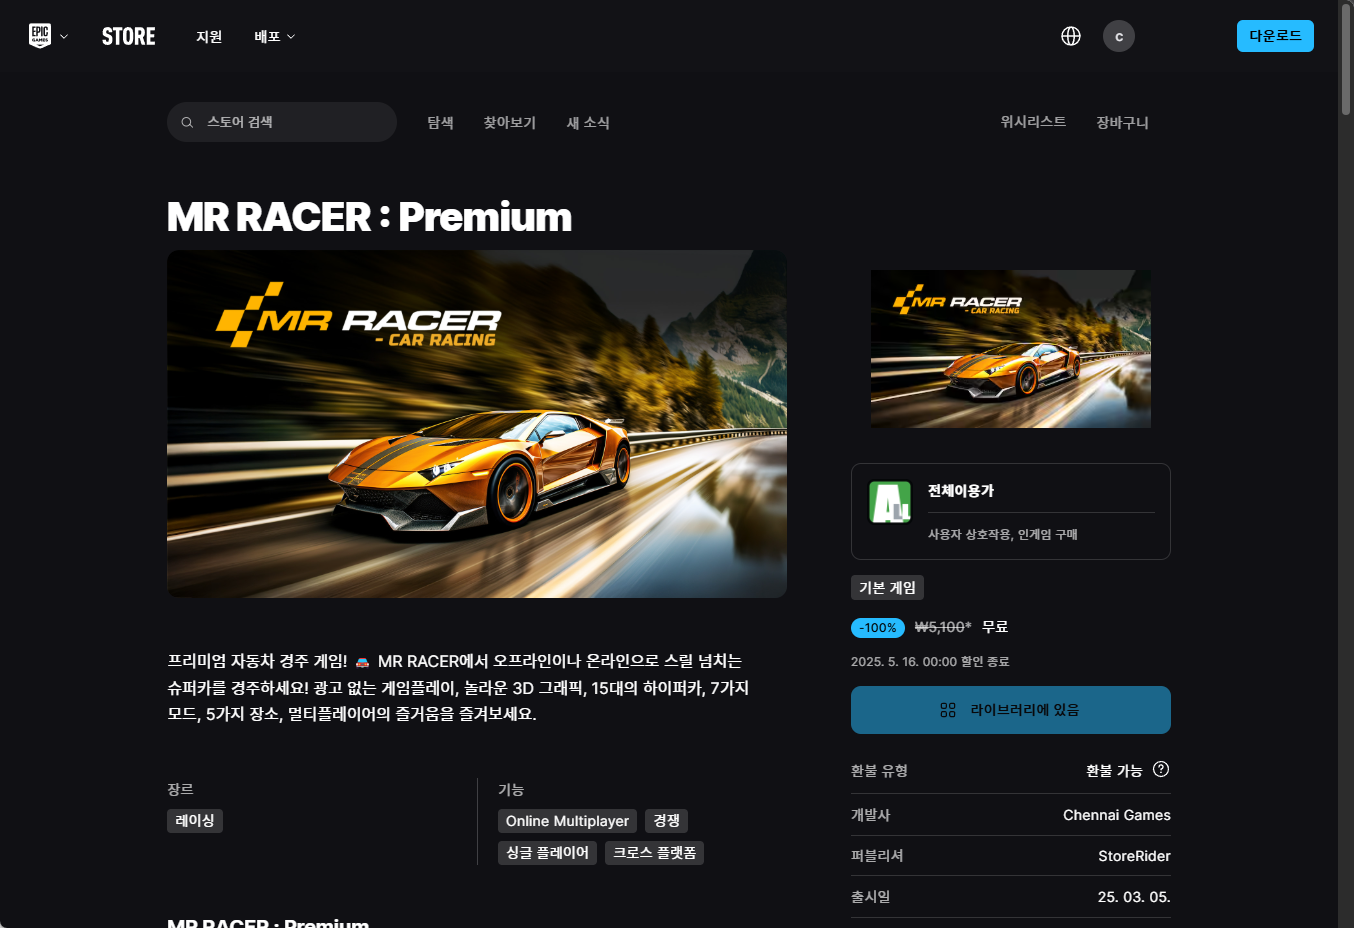Image resolution: width=1354 pixels, height=928 pixels.
Task: Focus the 스토어 검색 search field
Action: coord(282,122)
